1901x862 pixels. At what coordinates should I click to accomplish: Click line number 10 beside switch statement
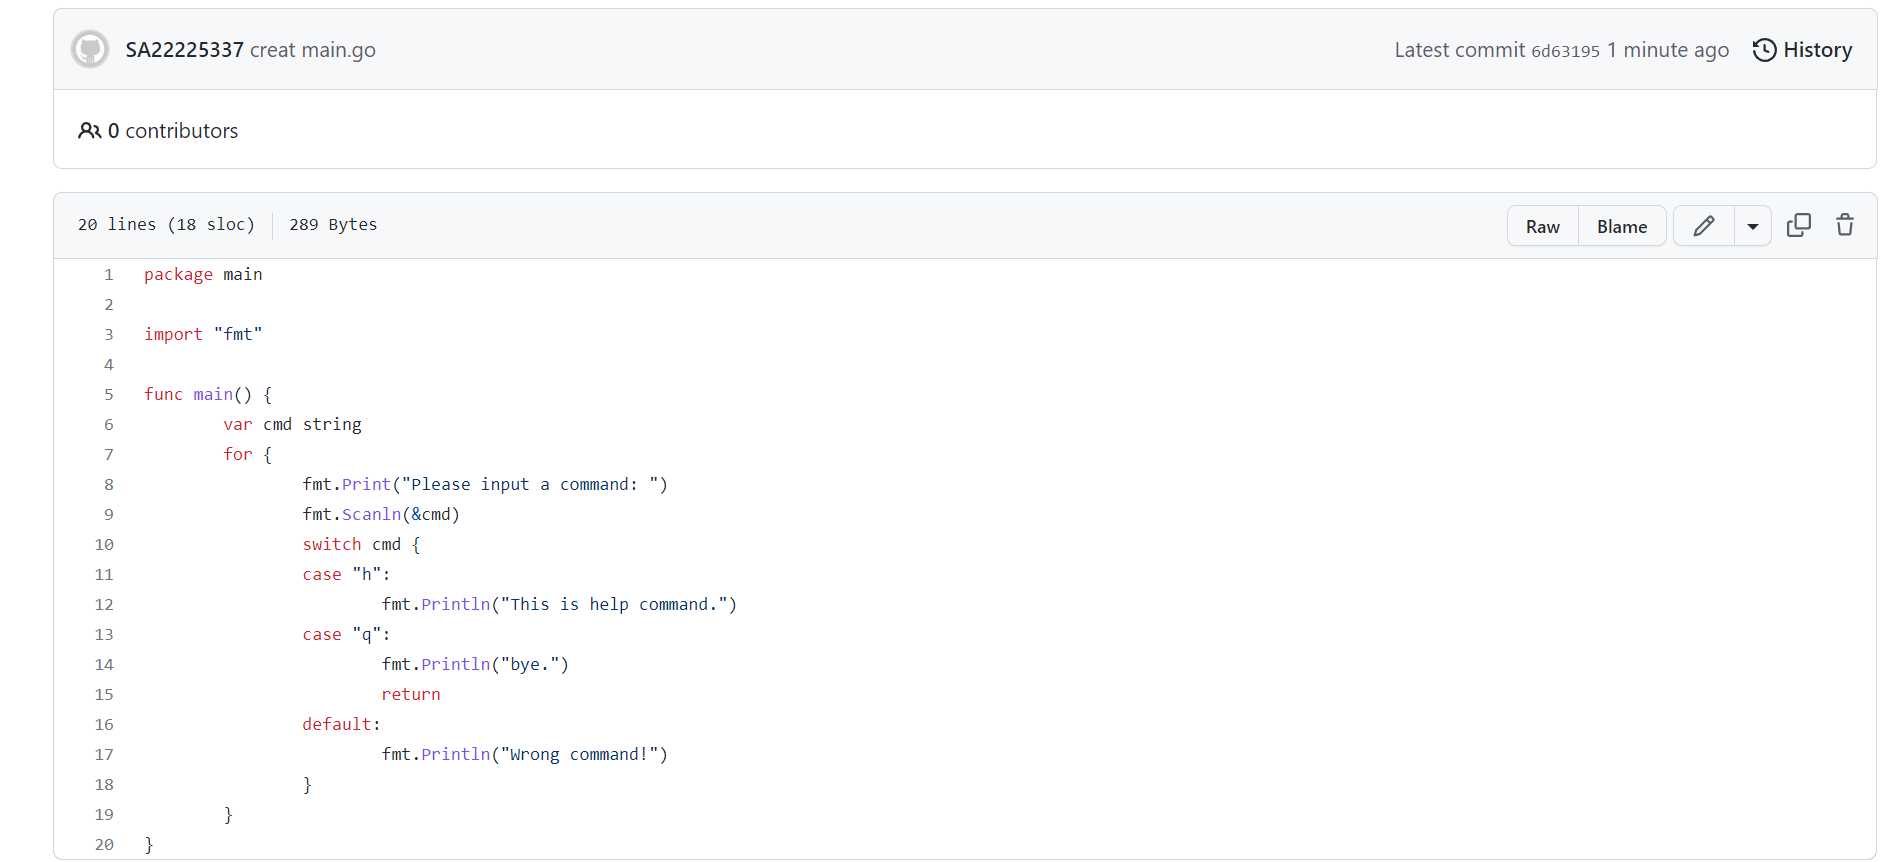coord(104,545)
